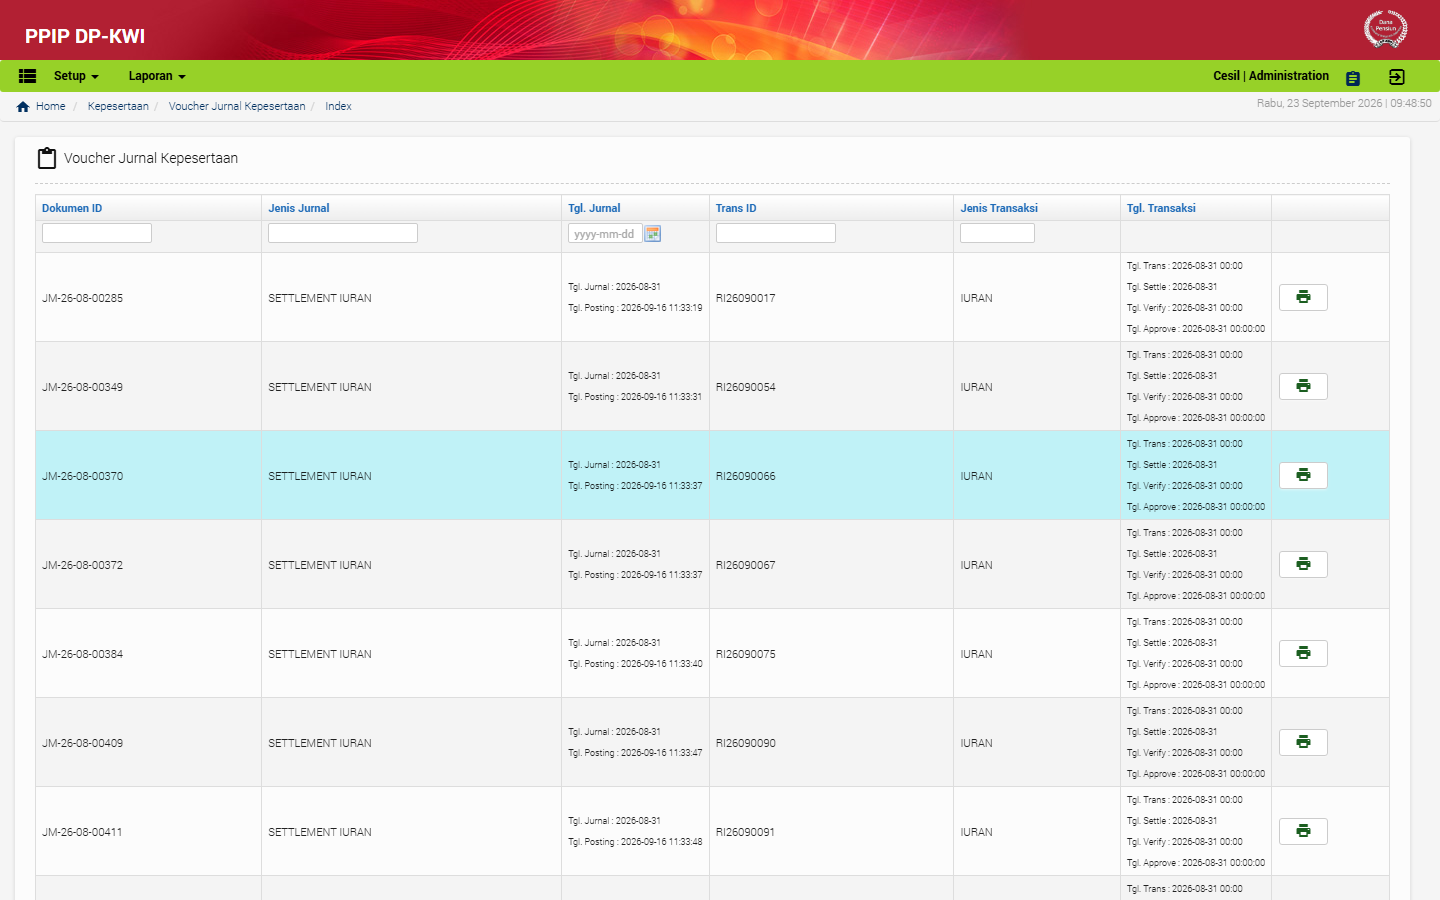
Task: Sort by Dokumen ID column header
Action: 72,208
